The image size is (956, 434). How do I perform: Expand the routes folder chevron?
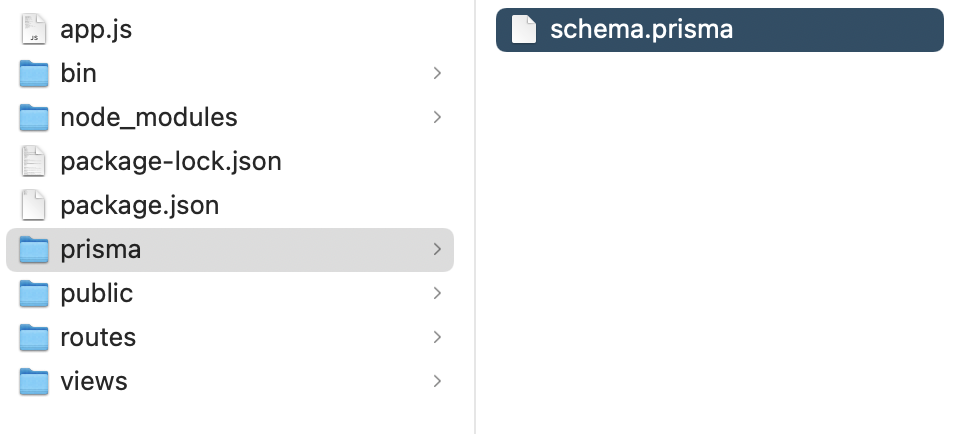pos(437,337)
